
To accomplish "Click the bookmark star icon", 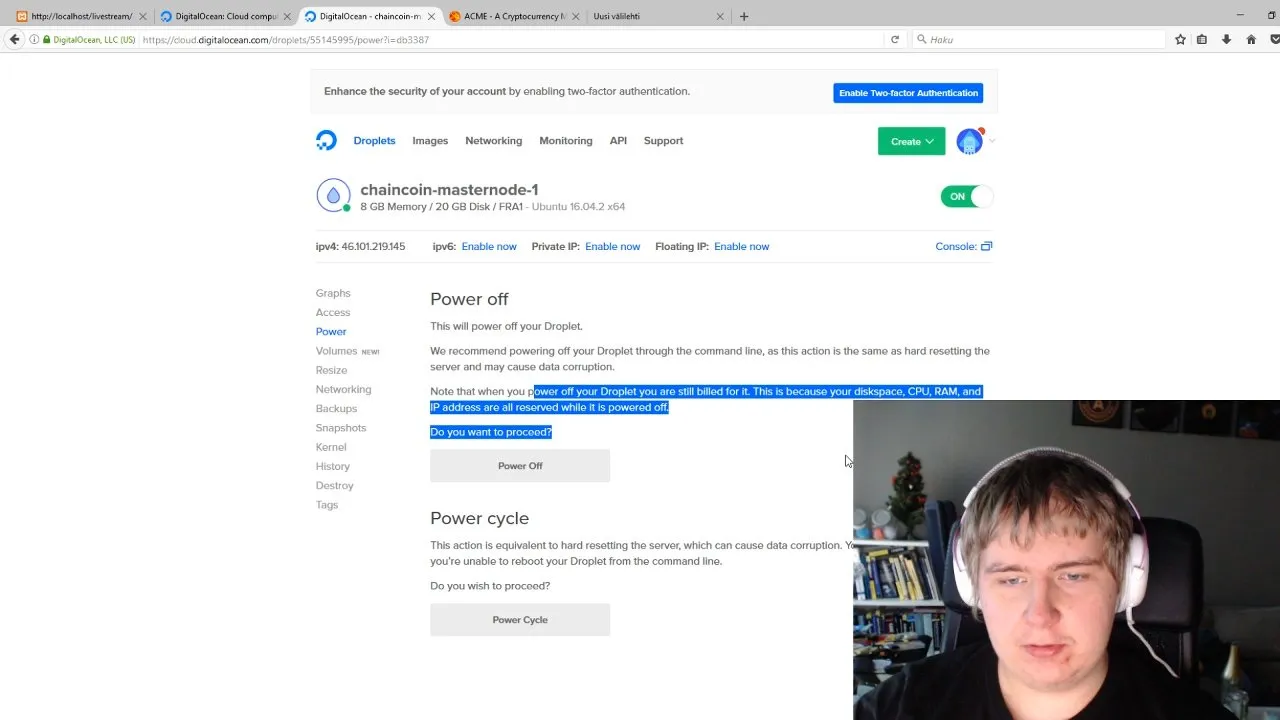I will [1180, 39].
